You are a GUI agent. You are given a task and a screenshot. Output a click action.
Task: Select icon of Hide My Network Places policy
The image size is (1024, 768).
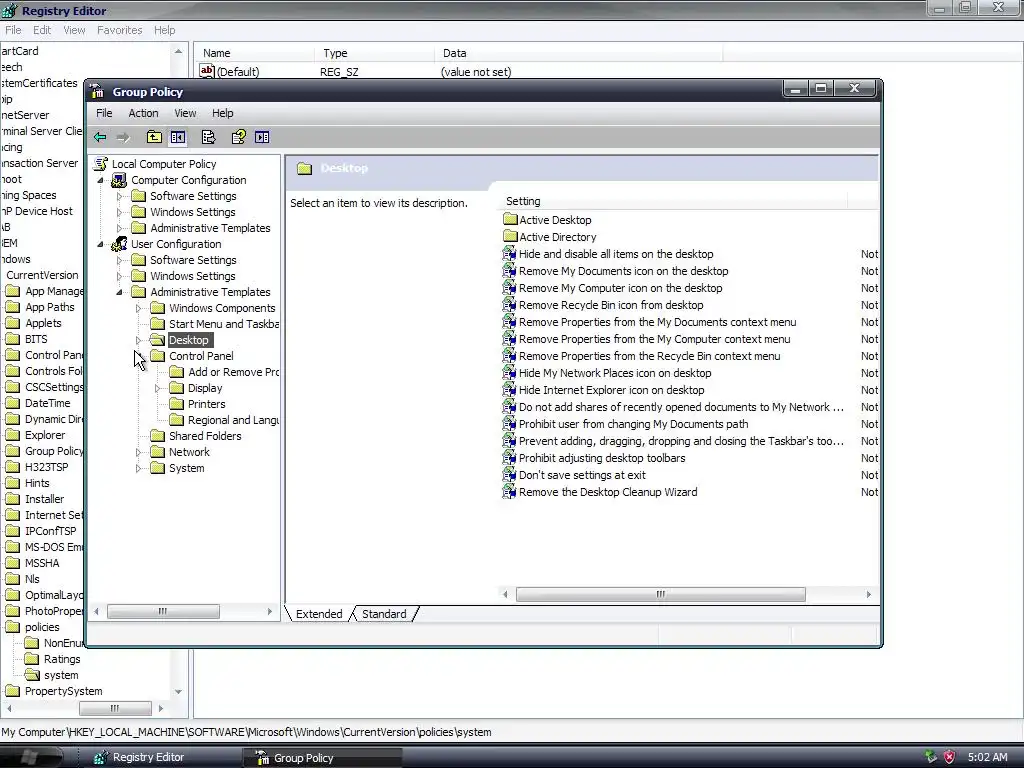(509, 373)
